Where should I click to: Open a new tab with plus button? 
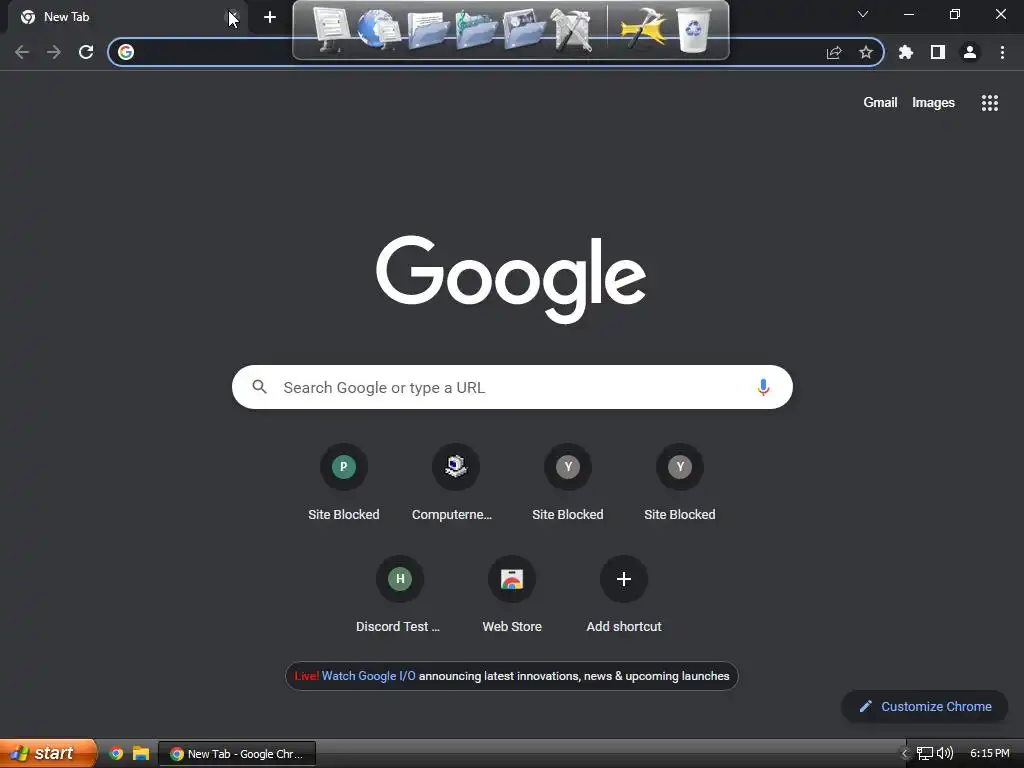pyautogui.click(x=270, y=17)
